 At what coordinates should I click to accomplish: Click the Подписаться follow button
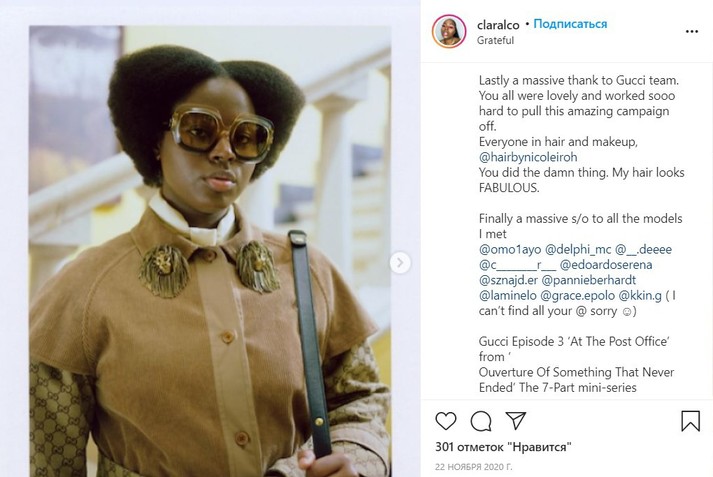pos(570,24)
